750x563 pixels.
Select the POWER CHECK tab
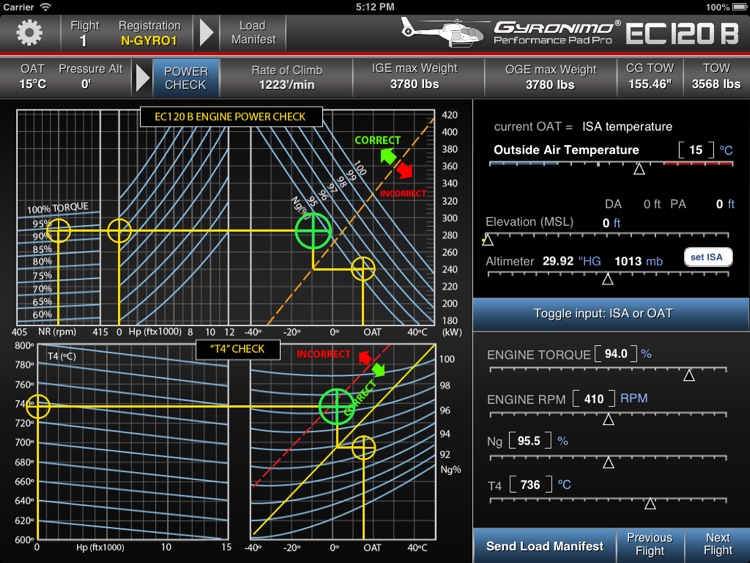(186, 78)
